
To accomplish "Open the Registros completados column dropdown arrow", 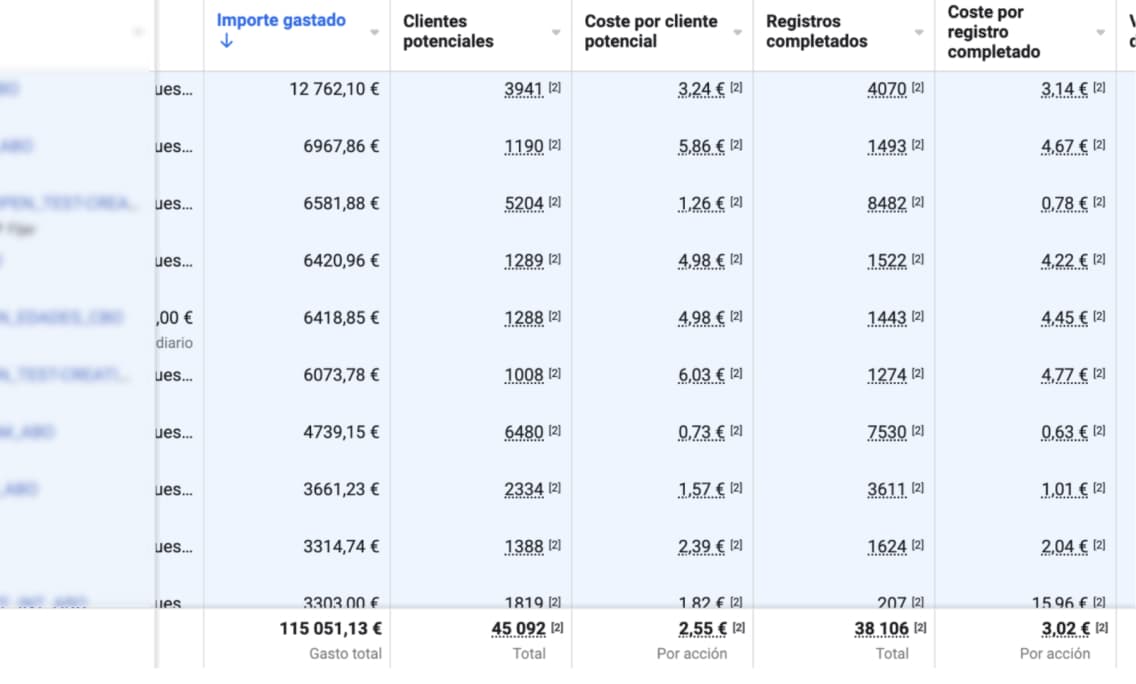I will [919, 32].
